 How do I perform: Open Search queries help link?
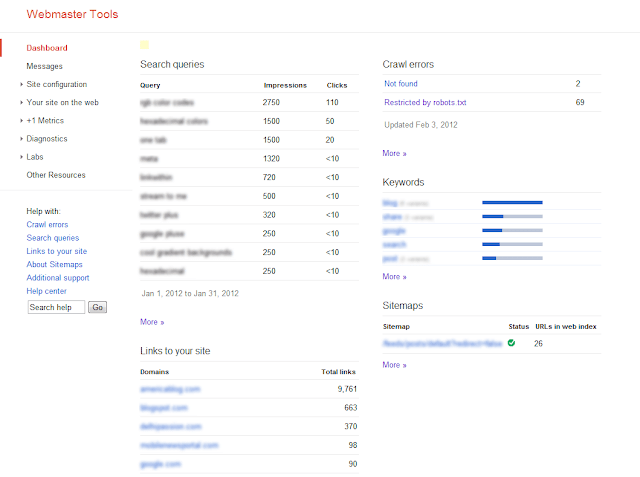click(x=53, y=238)
